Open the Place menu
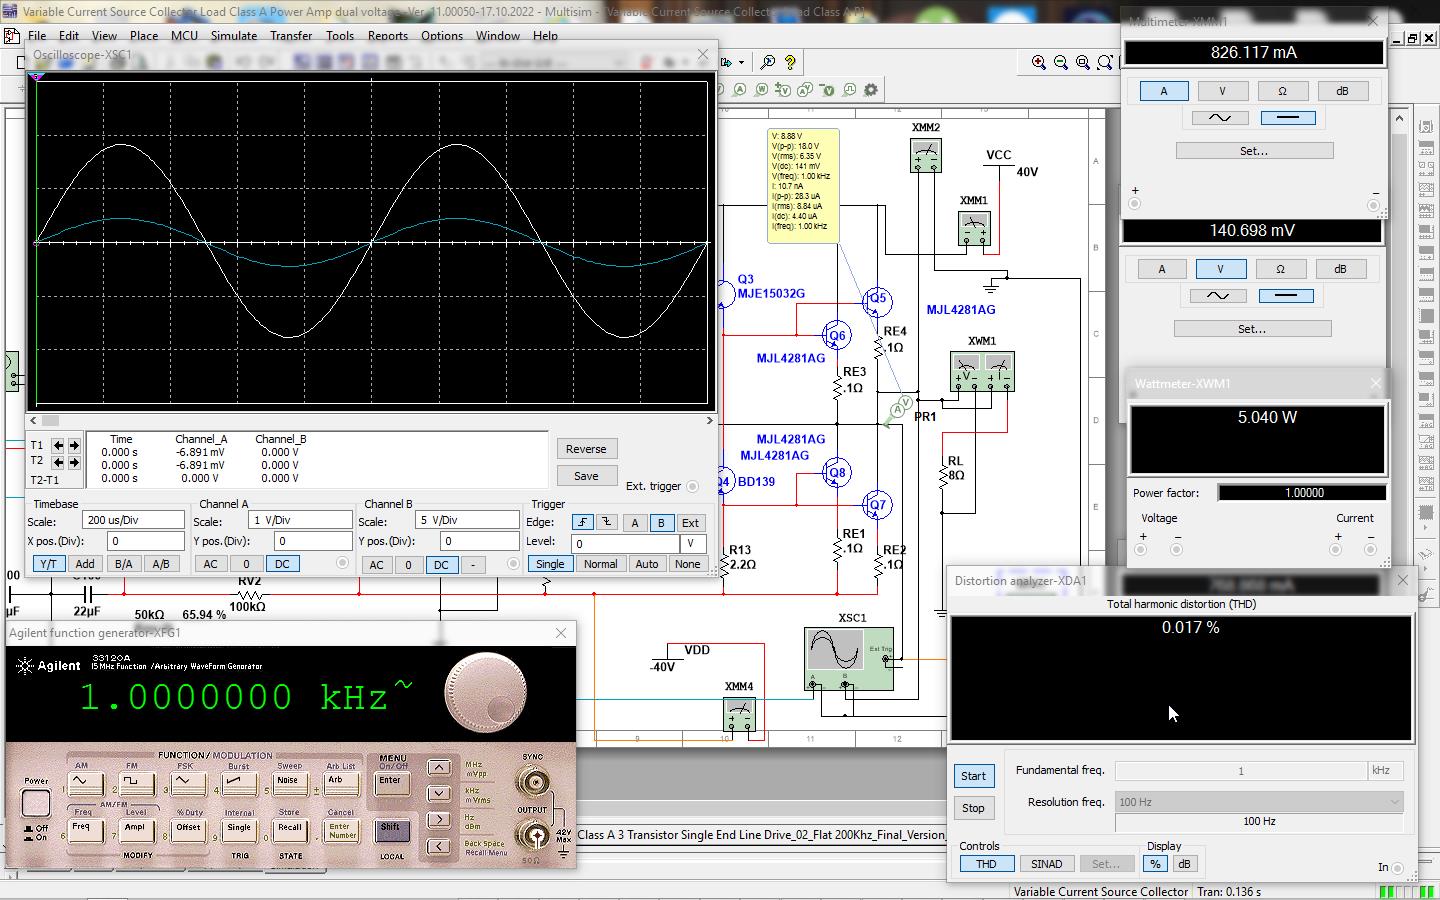The image size is (1440, 900). point(144,35)
